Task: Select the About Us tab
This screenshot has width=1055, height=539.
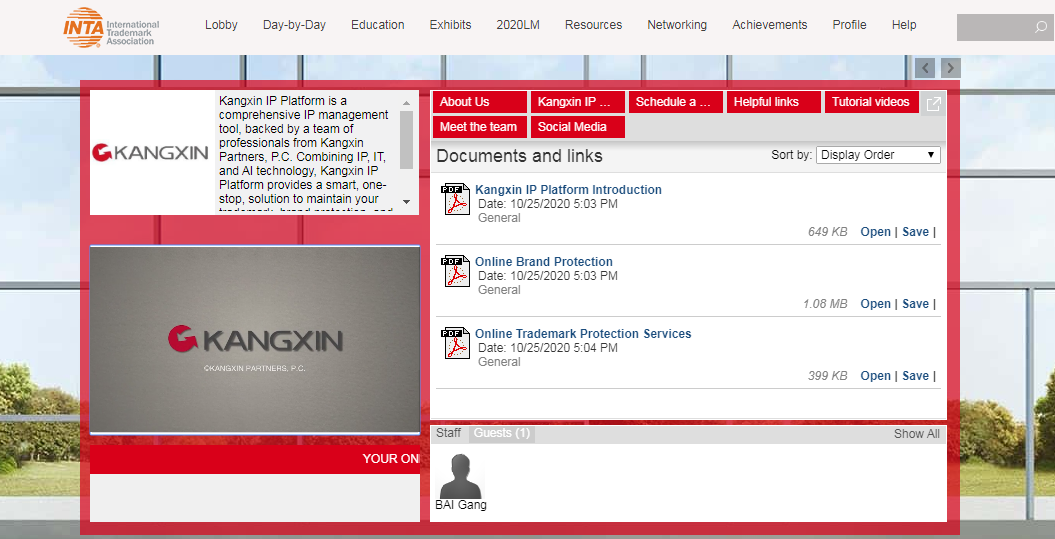Action: 479,102
